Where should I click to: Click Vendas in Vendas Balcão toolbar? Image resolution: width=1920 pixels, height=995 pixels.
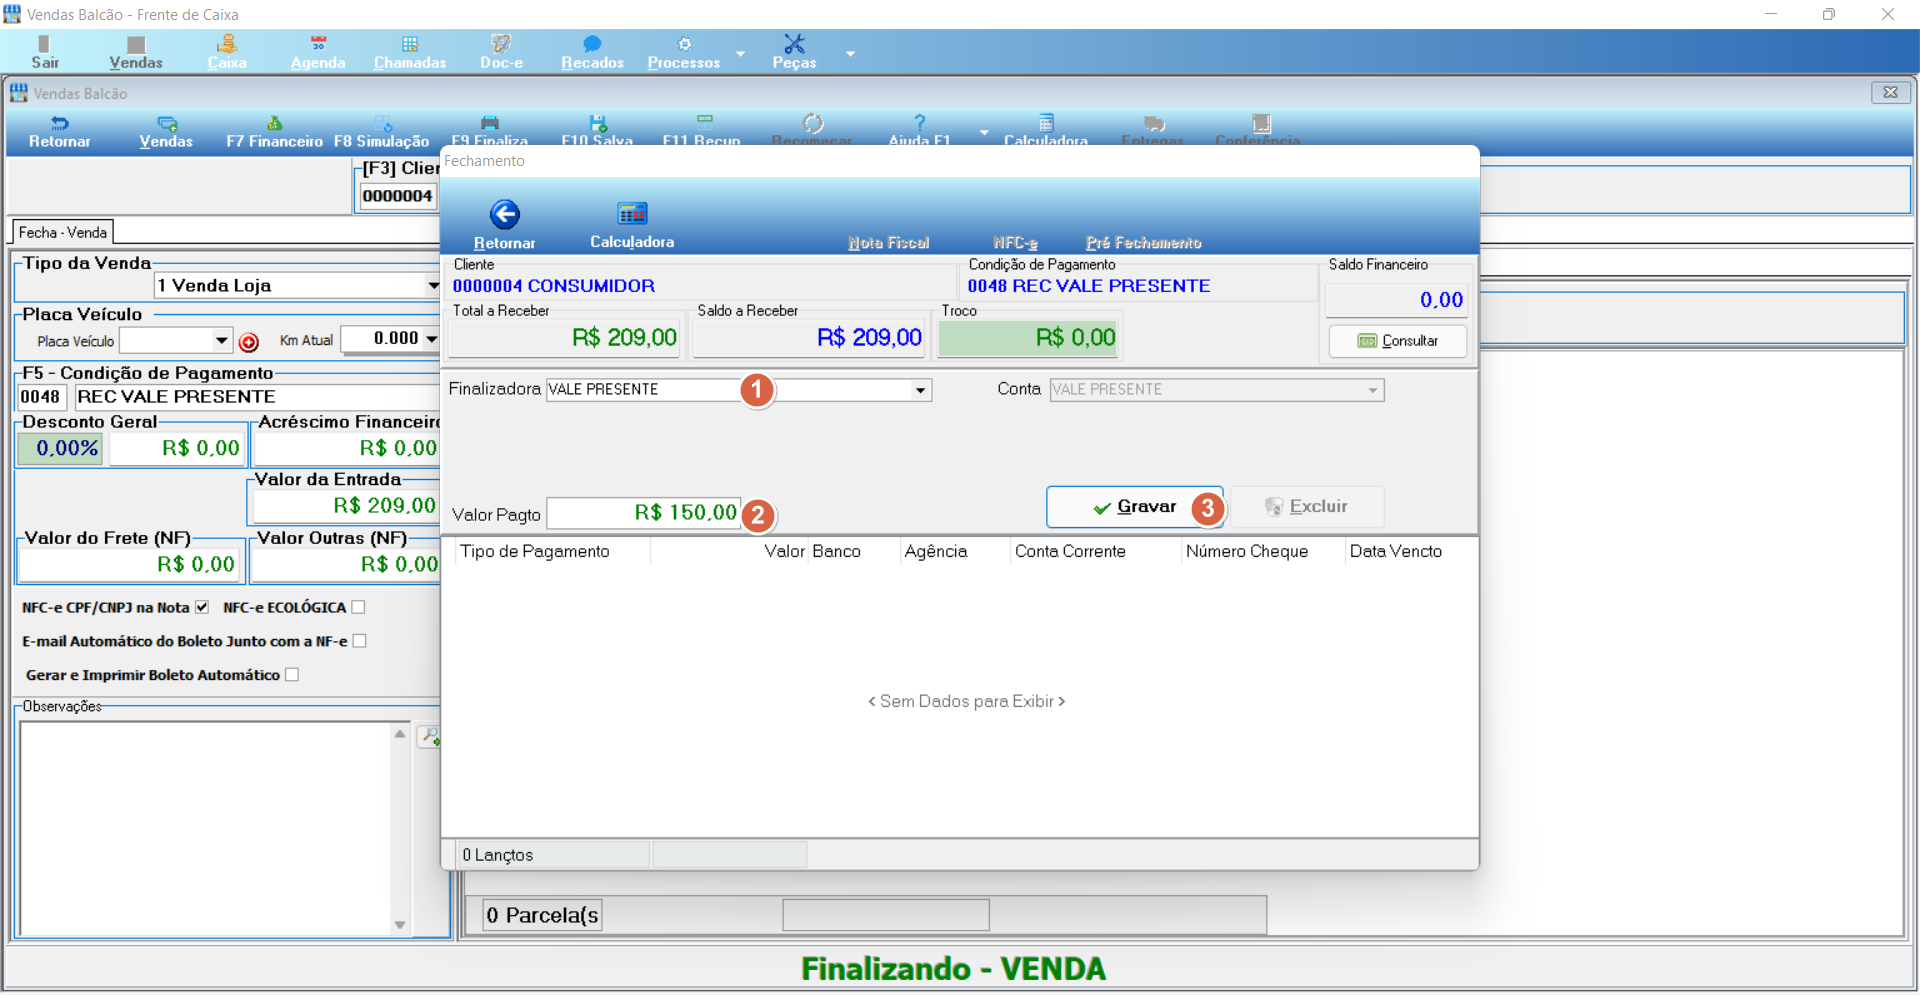166,131
